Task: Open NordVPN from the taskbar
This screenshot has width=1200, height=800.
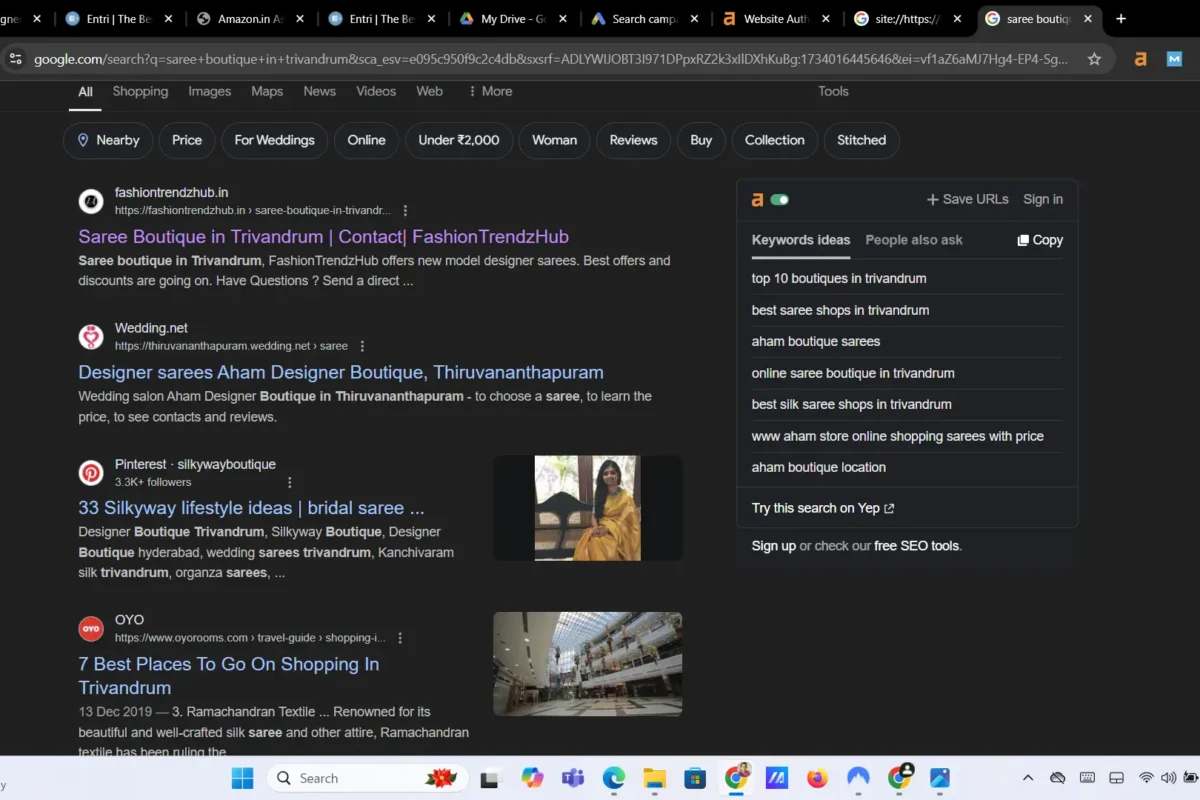Action: (858, 778)
